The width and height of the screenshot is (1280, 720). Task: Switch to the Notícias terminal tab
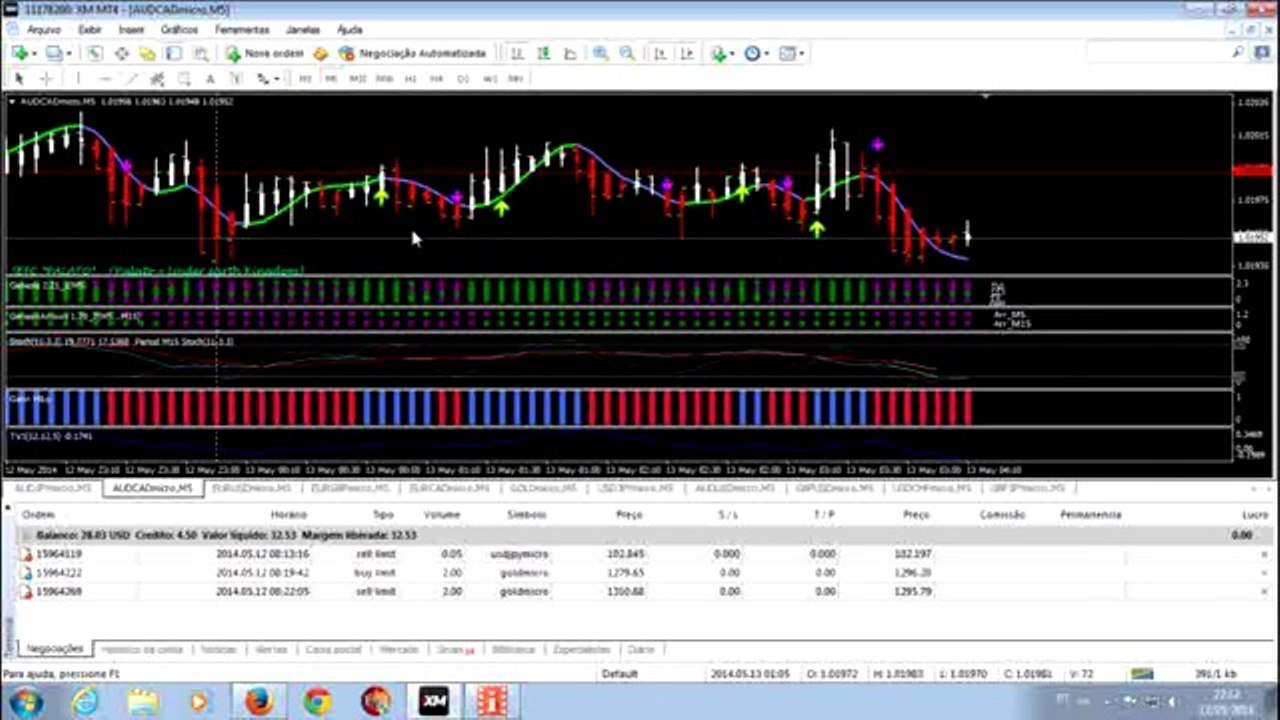218,649
